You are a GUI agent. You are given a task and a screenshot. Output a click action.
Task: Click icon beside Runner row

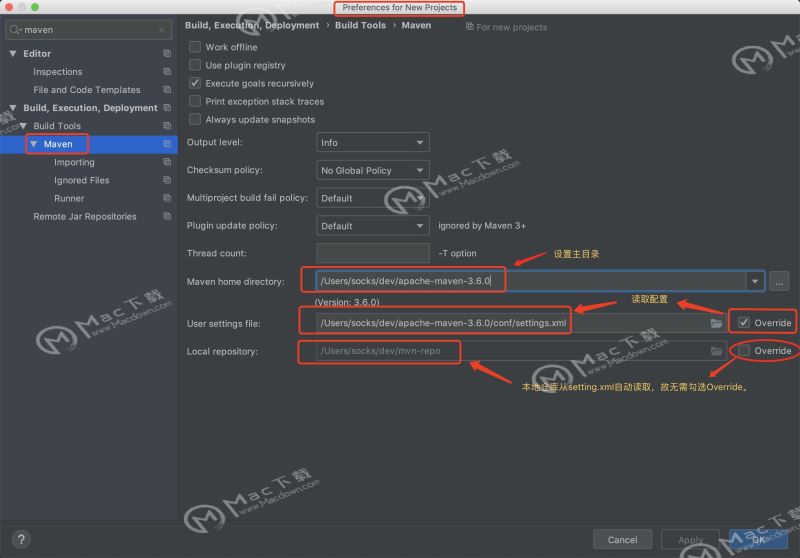tap(167, 198)
